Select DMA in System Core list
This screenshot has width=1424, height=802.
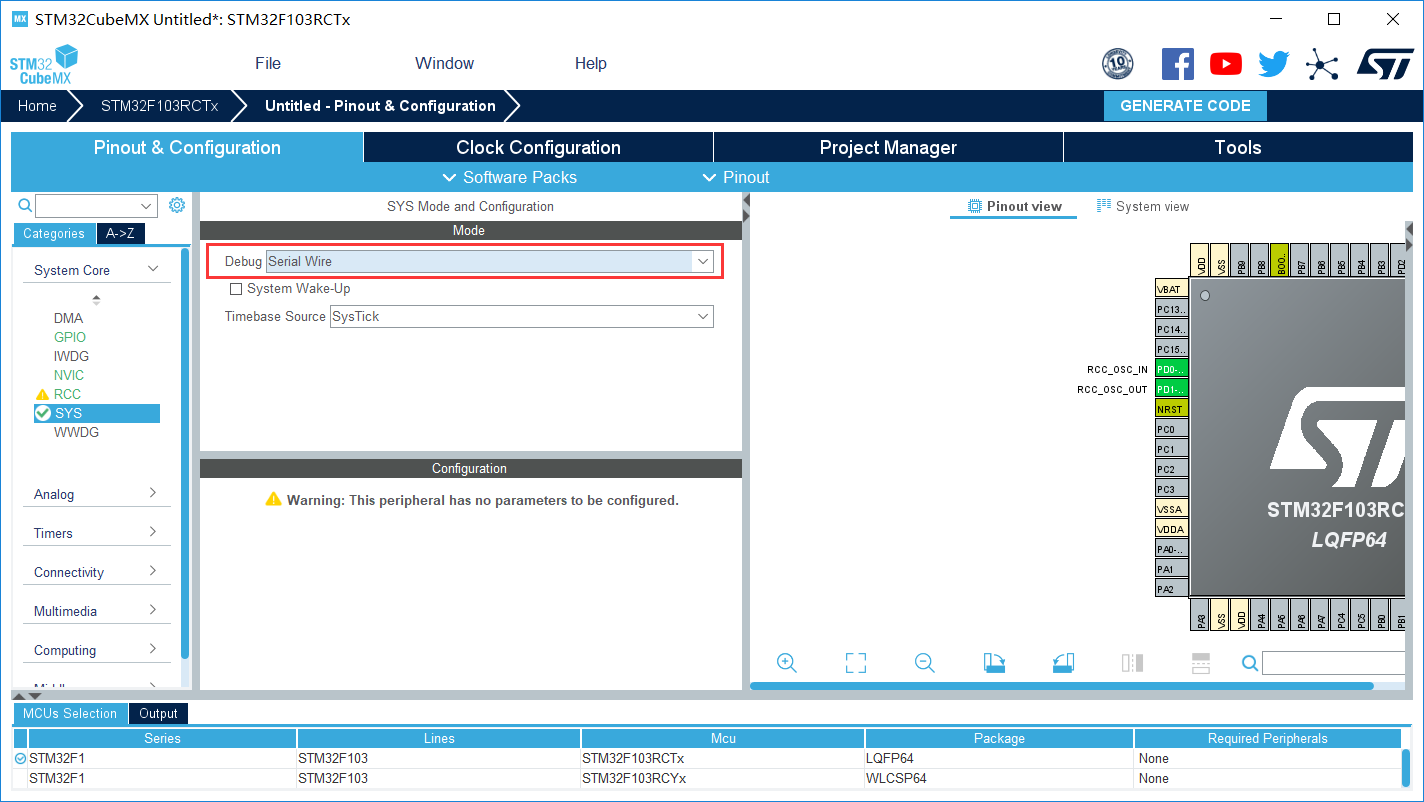pos(68,318)
